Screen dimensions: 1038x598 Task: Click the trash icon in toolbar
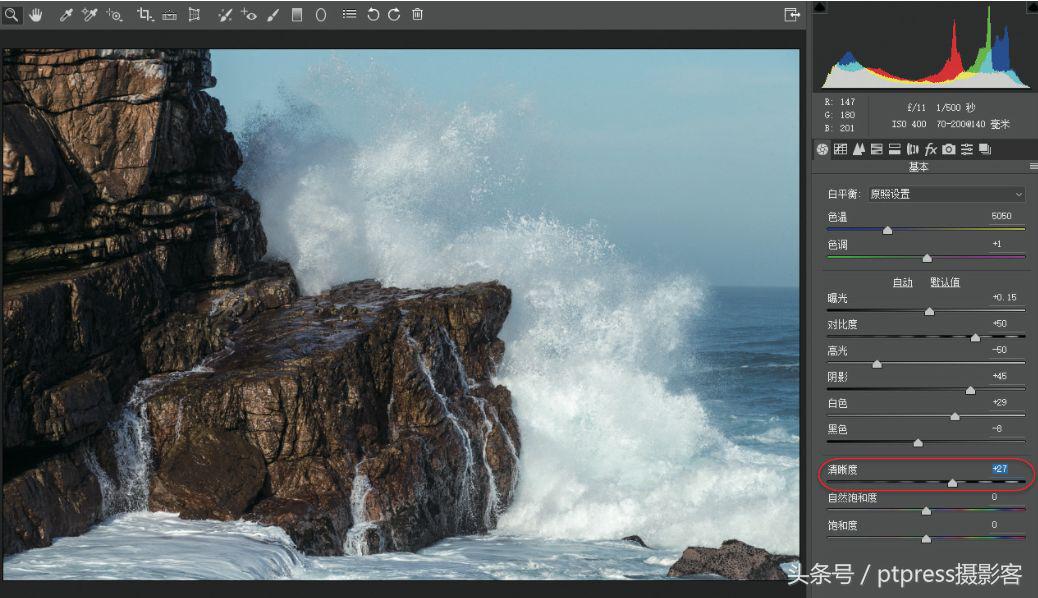(x=417, y=15)
